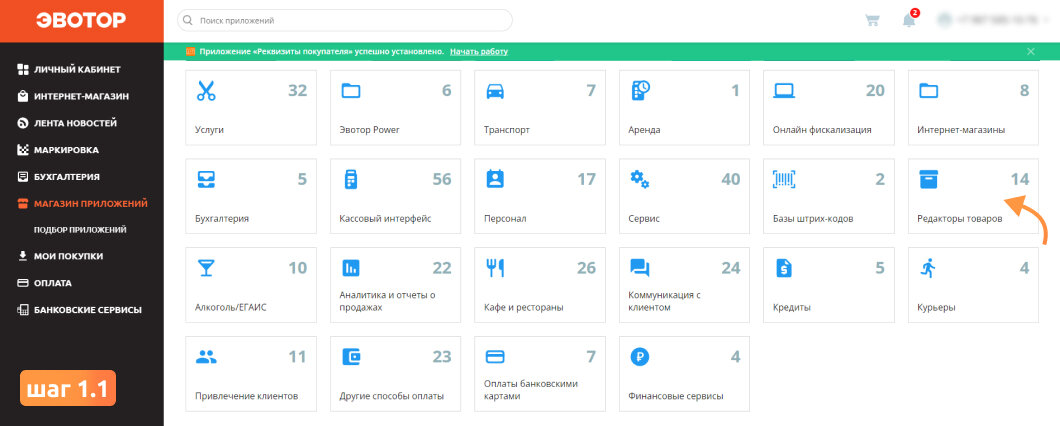Click the Транспорт category label

[507, 130]
